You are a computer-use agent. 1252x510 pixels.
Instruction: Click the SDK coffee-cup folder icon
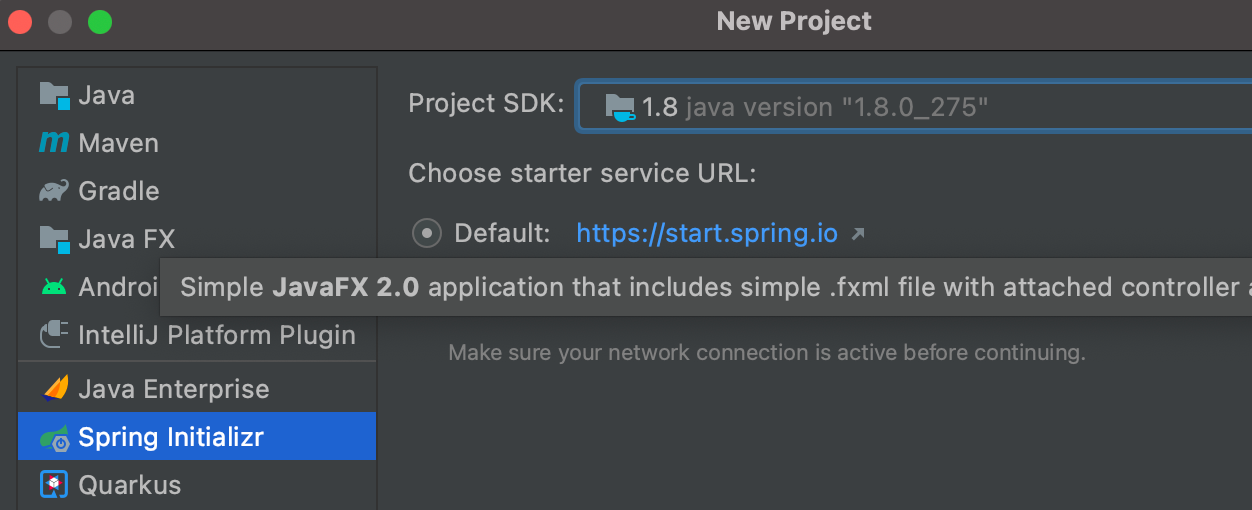click(620, 107)
